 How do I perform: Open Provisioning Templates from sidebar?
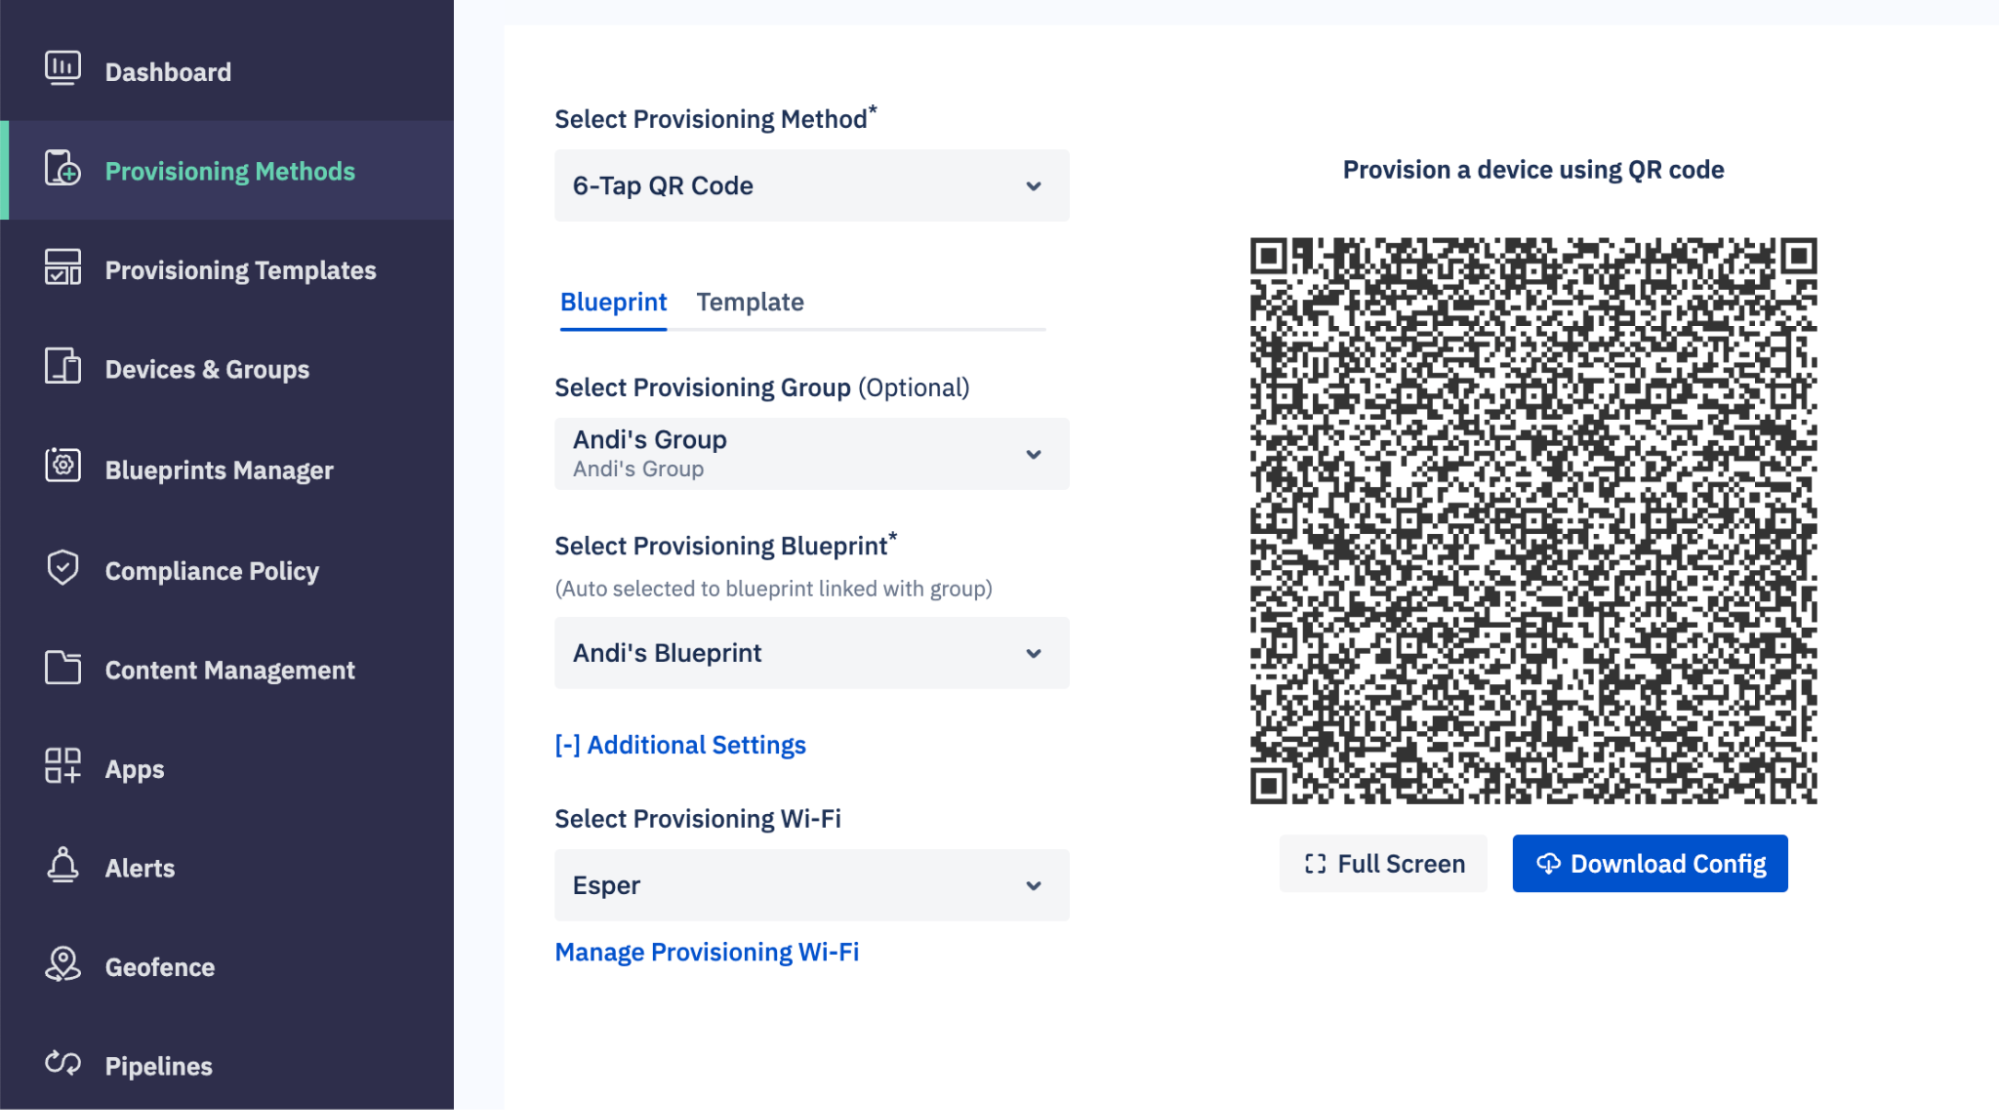(239, 269)
